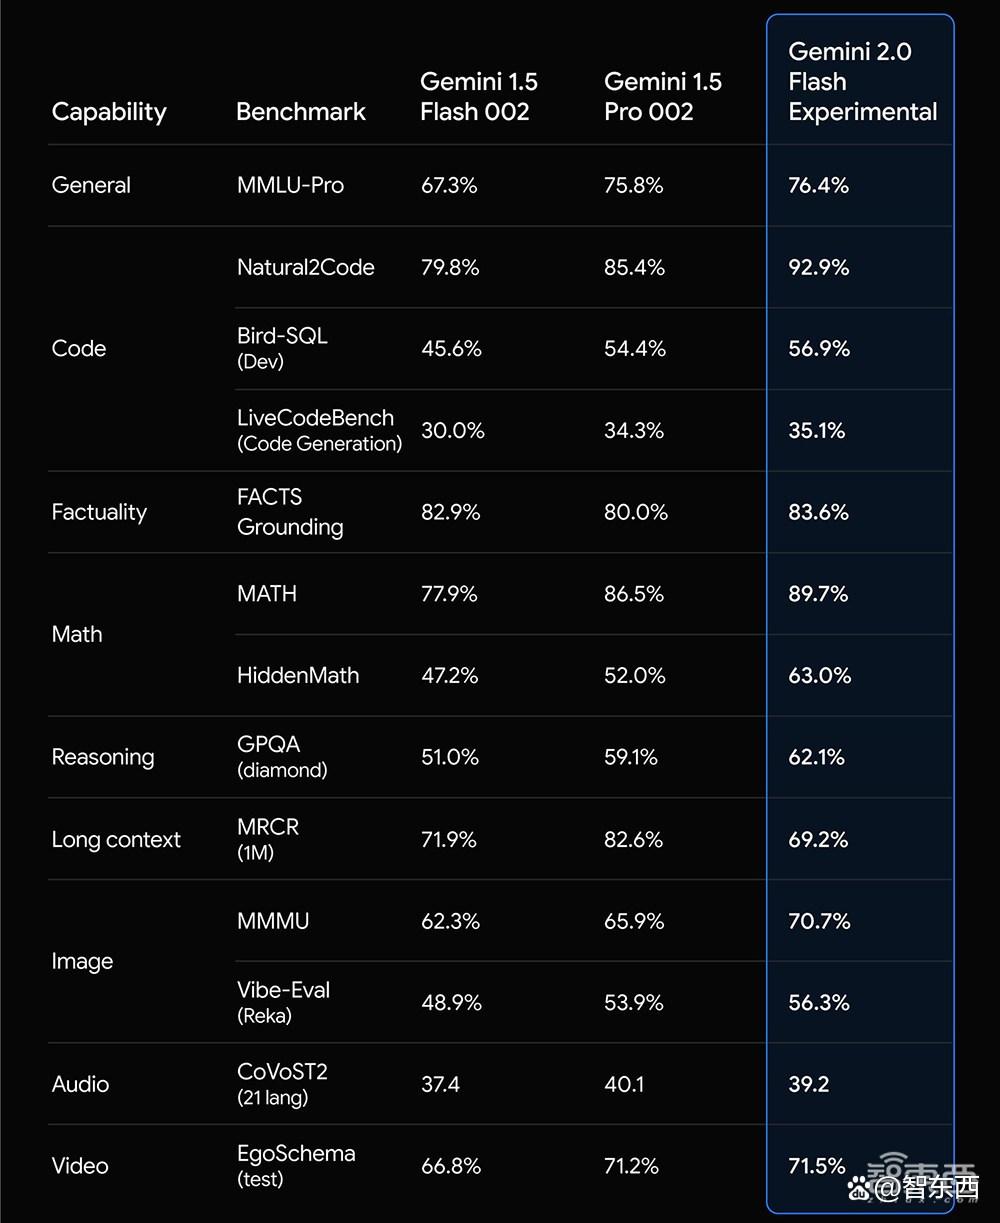Select the HiddenMath benchmark label

[298, 675]
